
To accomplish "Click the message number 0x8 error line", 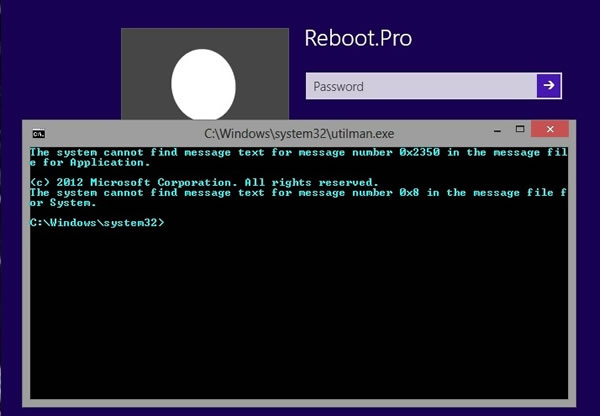I will [299, 193].
